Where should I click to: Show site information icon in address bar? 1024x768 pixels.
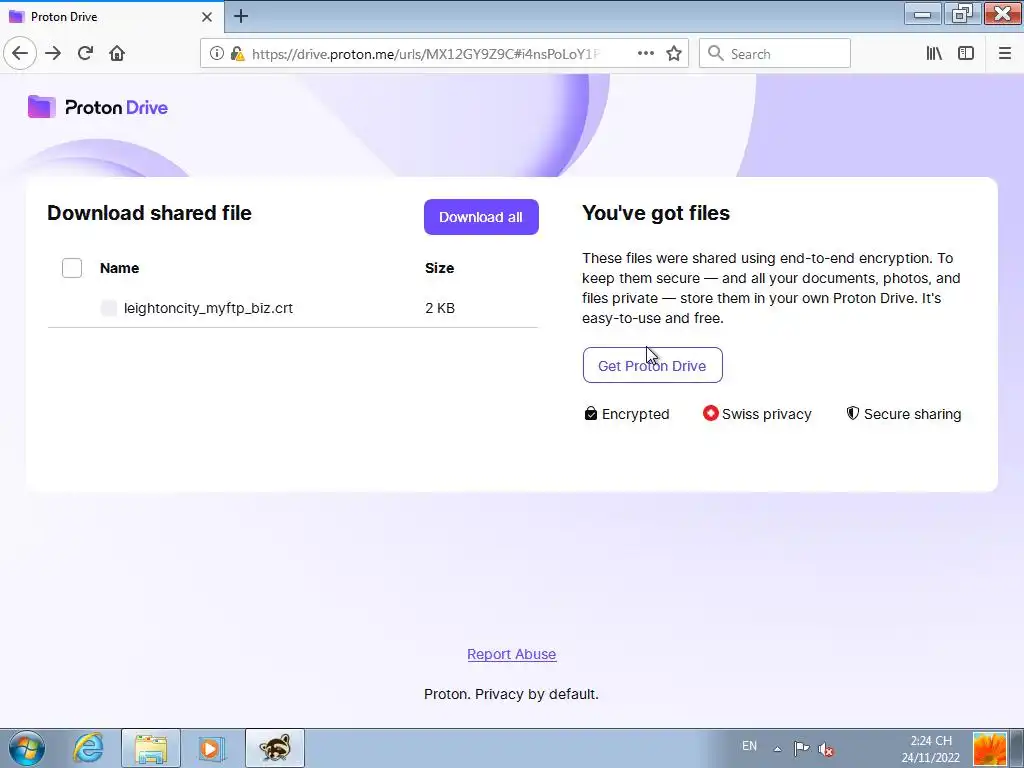216,54
